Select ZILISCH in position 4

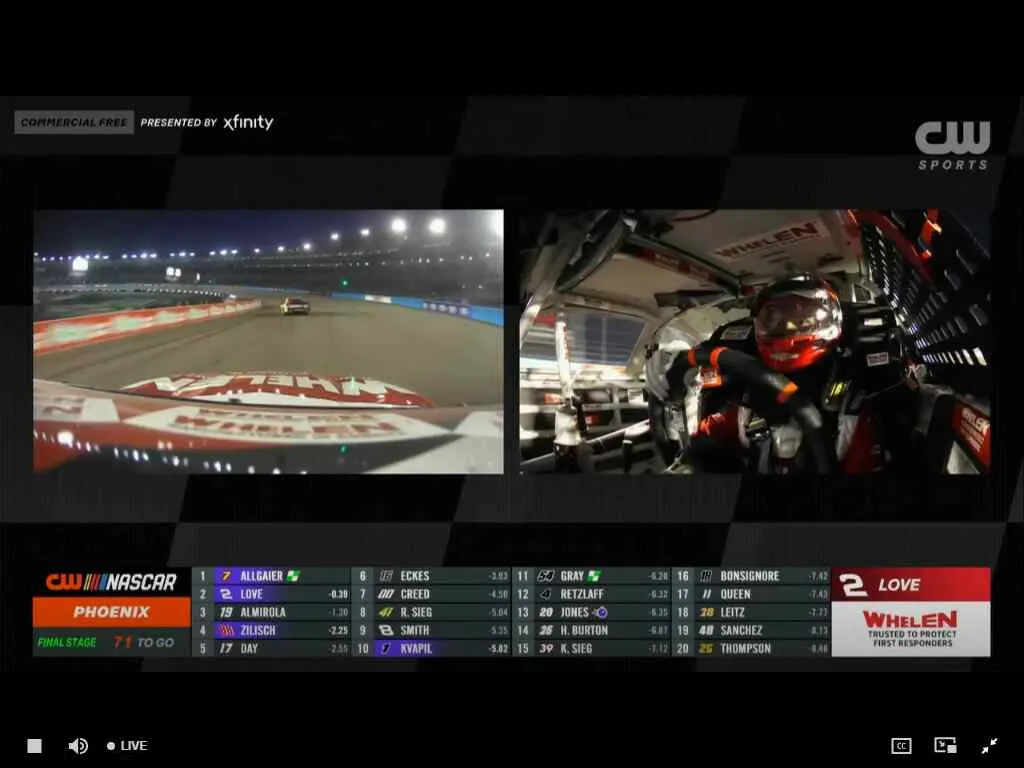click(271, 631)
